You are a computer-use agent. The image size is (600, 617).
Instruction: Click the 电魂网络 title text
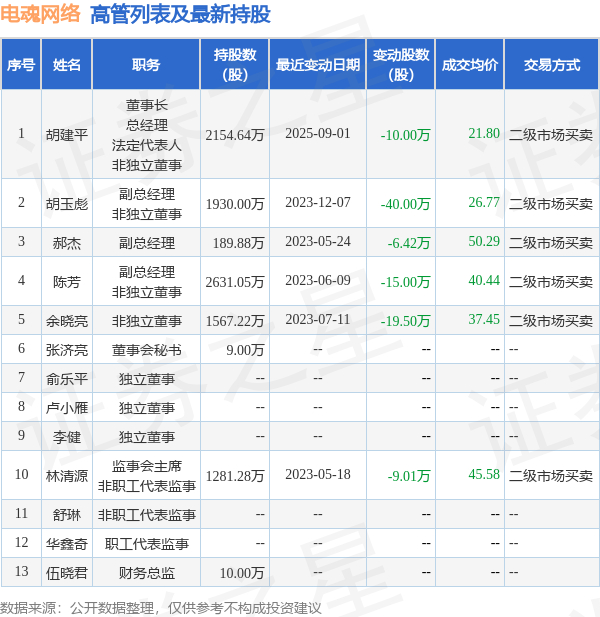[x=40, y=14]
